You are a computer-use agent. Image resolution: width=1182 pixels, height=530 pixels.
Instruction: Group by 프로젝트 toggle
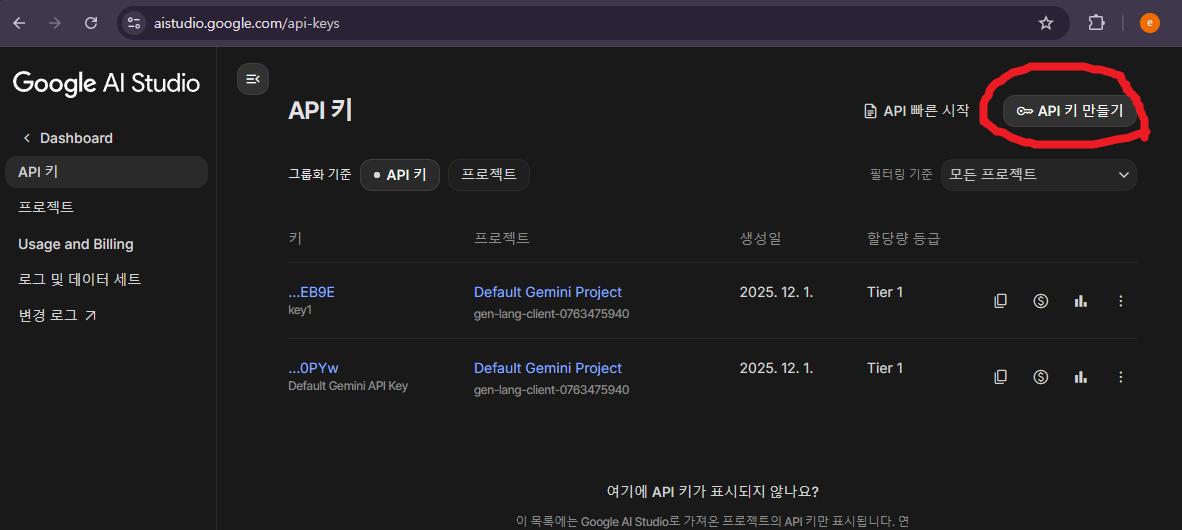point(488,175)
